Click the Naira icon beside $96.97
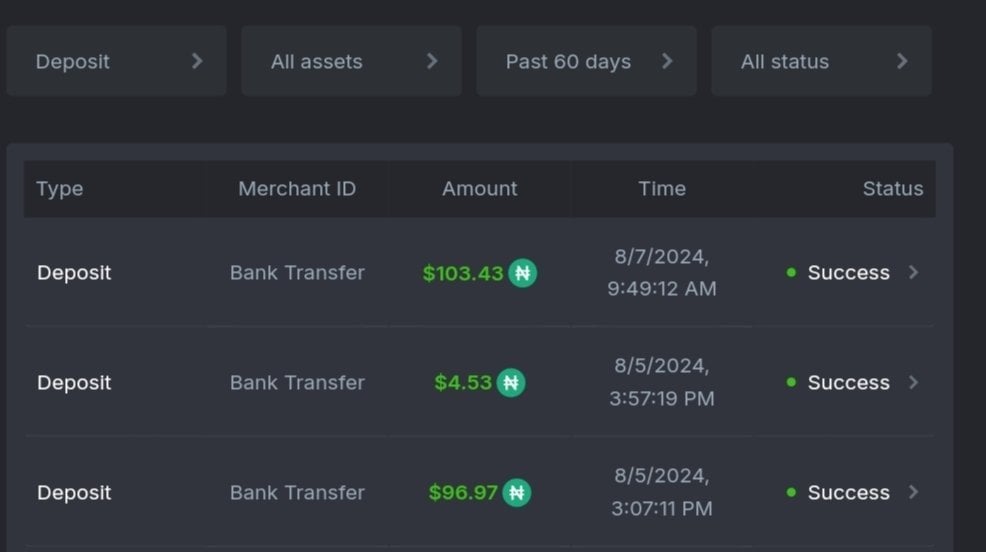This screenshot has width=986, height=552. [516, 493]
